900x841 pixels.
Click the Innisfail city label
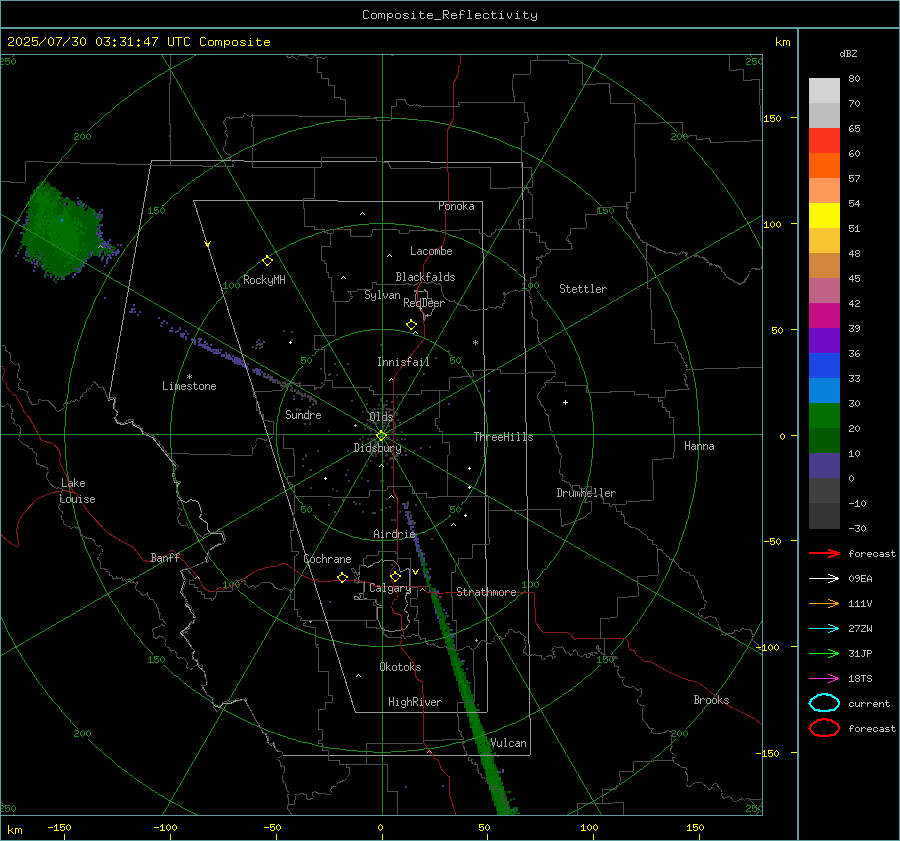coord(403,362)
